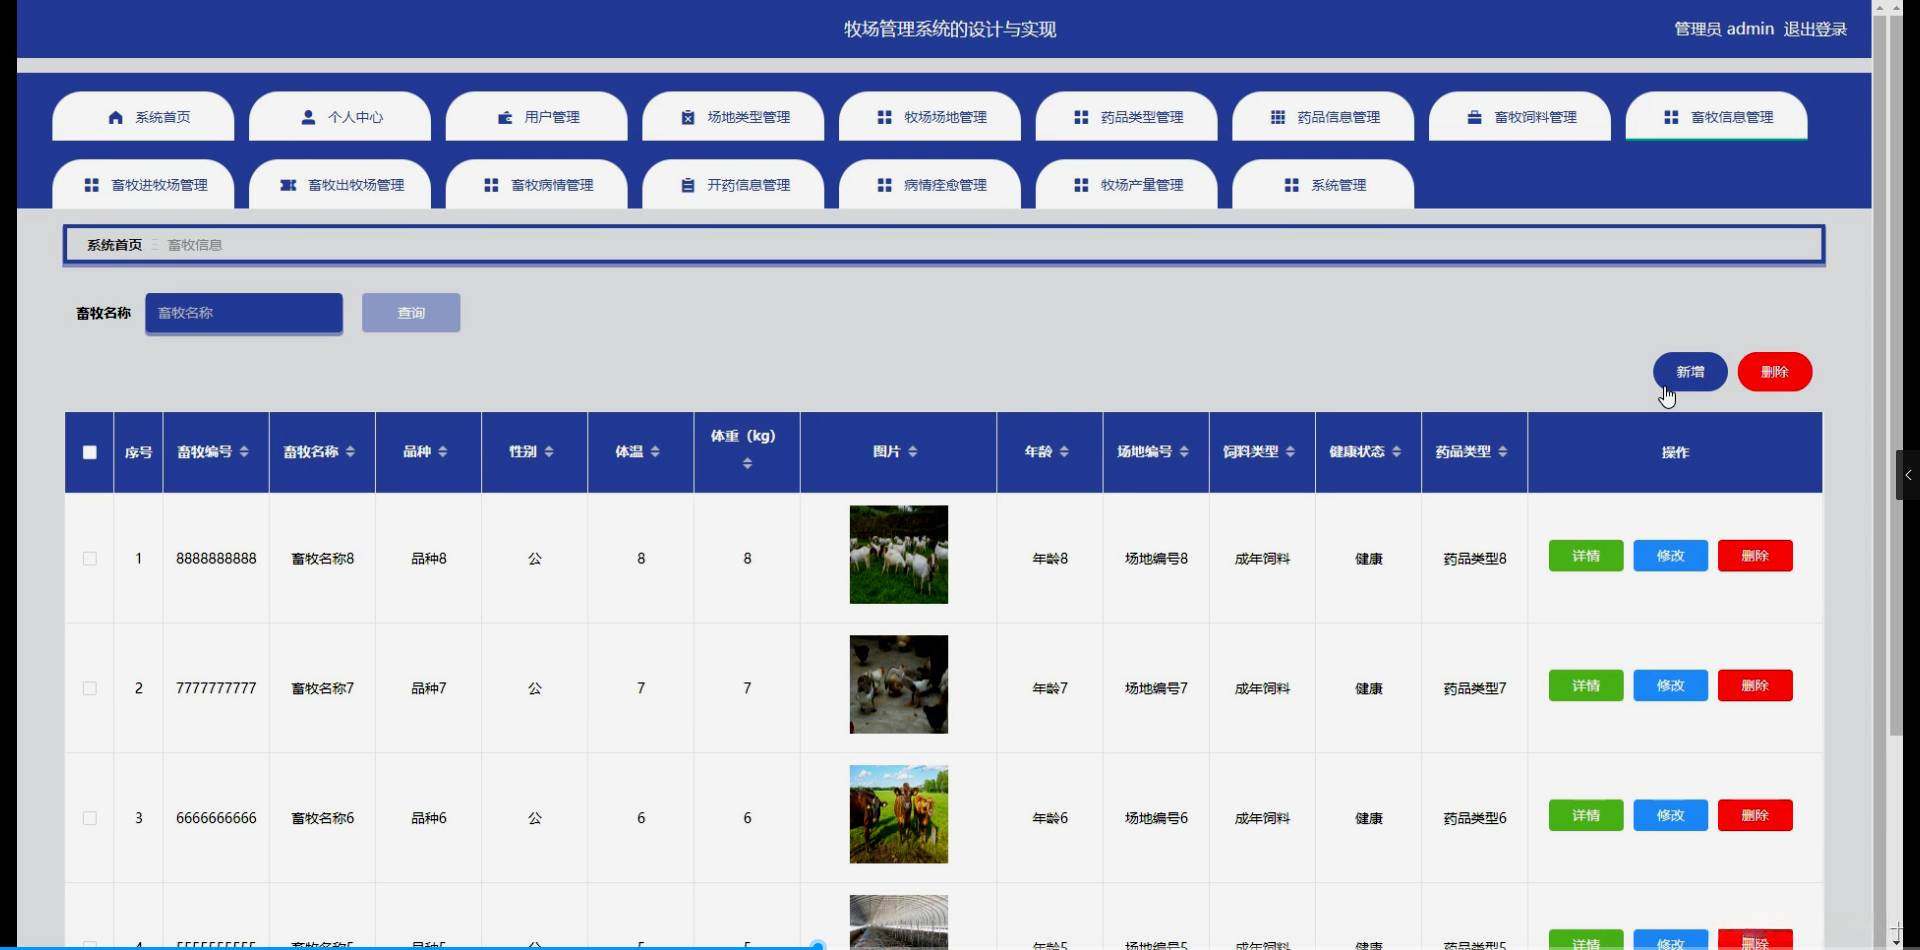
Task: Focus the 畜牧名称 search input field
Action: 244,313
